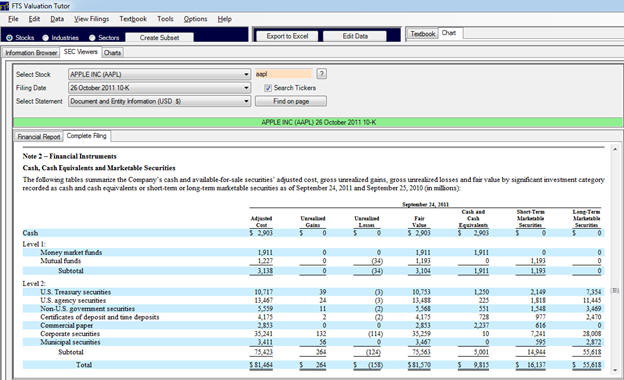
Task: Switch to the Financial Report tab
Action: 39,137
